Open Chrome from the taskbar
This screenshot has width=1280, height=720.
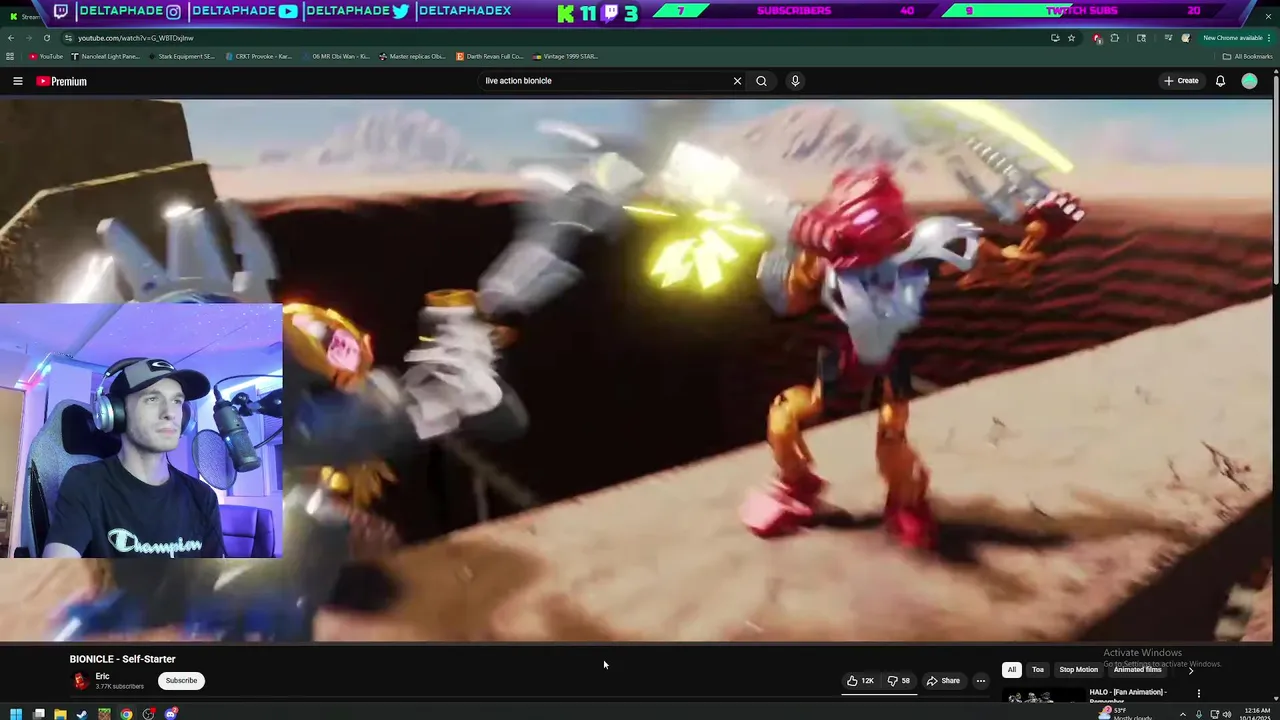(126, 714)
